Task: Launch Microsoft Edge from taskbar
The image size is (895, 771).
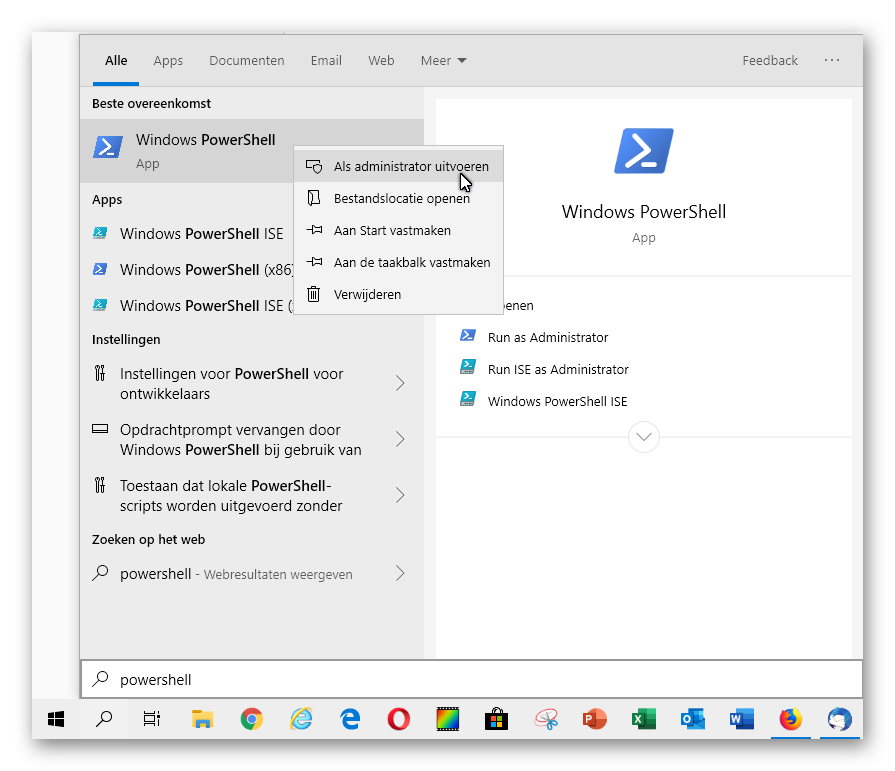Action: [x=350, y=719]
